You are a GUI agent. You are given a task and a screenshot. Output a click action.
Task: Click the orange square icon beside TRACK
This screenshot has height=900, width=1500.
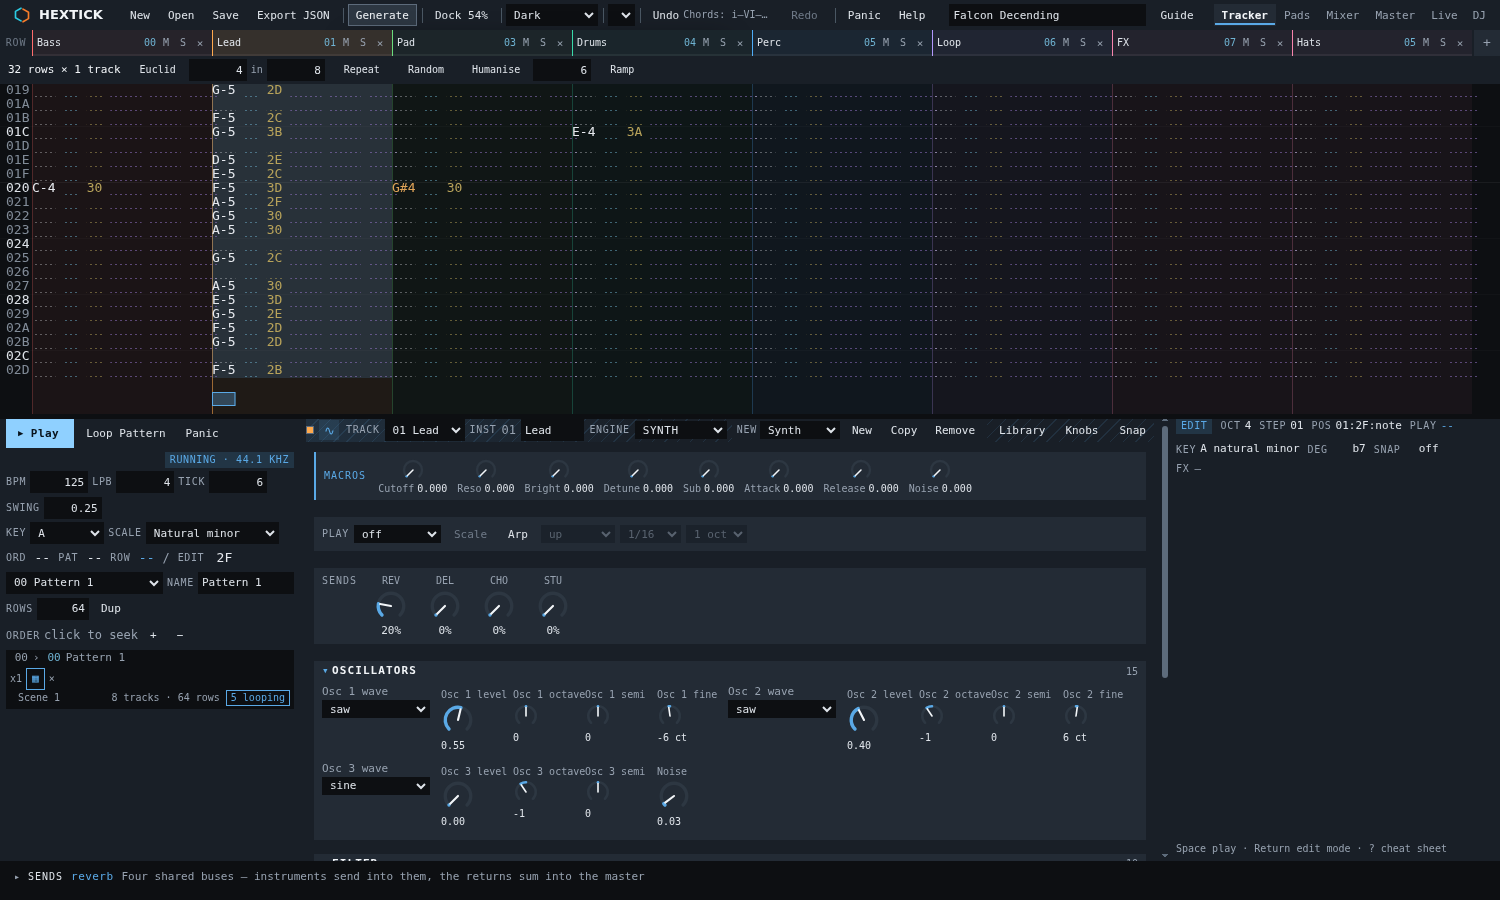pyautogui.click(x=310, y=430)
